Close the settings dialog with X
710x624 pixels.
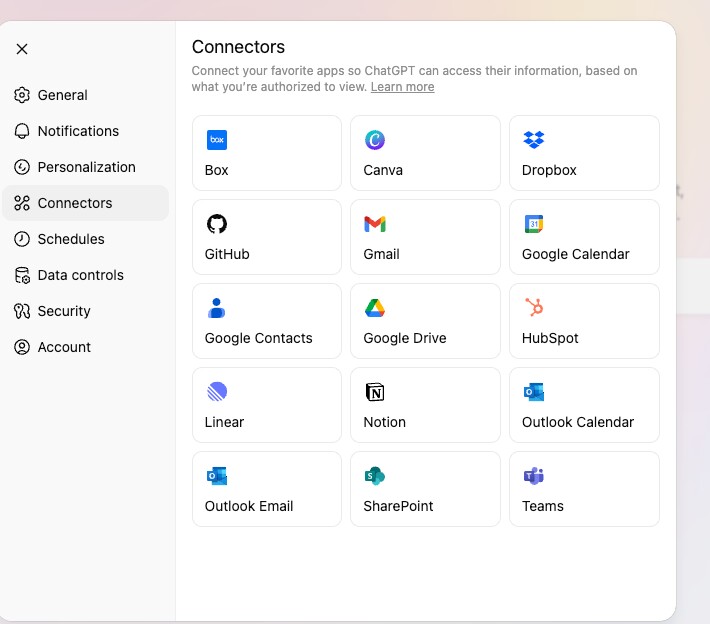coord(22,49)
